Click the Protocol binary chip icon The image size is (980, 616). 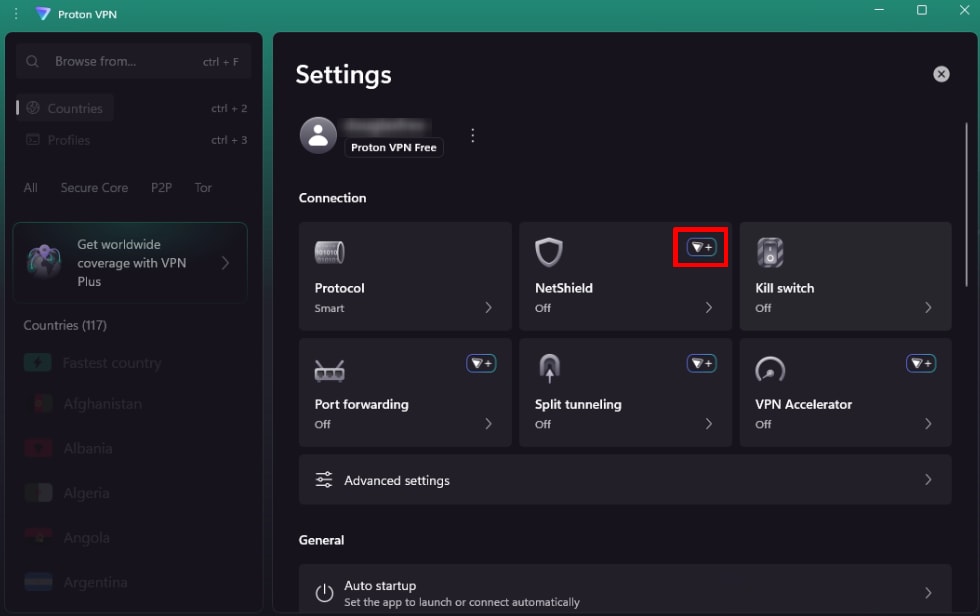click(329, 252)
